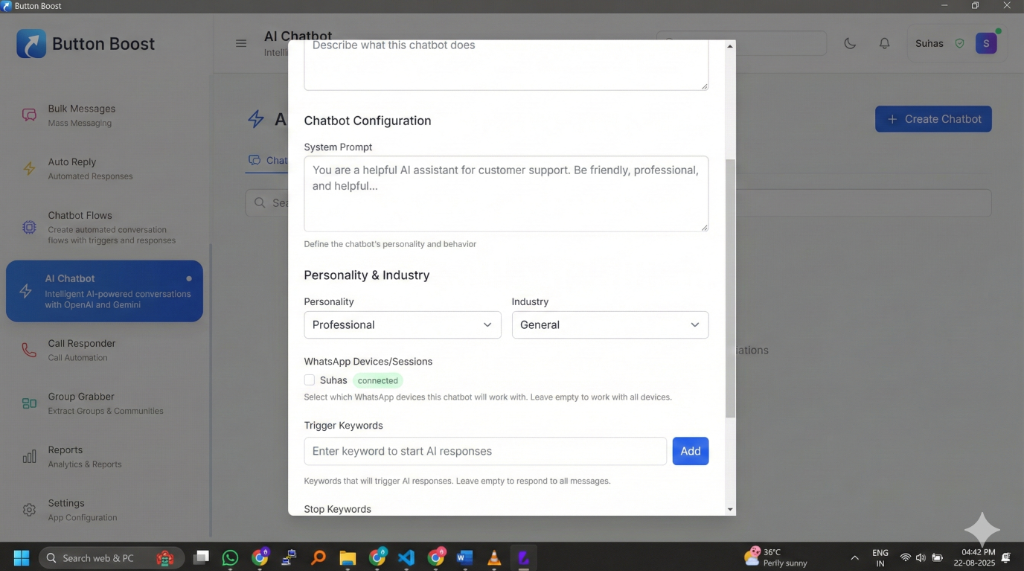Open WhatsApp from the taskbar
1024x571 pixels.
(230, 558)
